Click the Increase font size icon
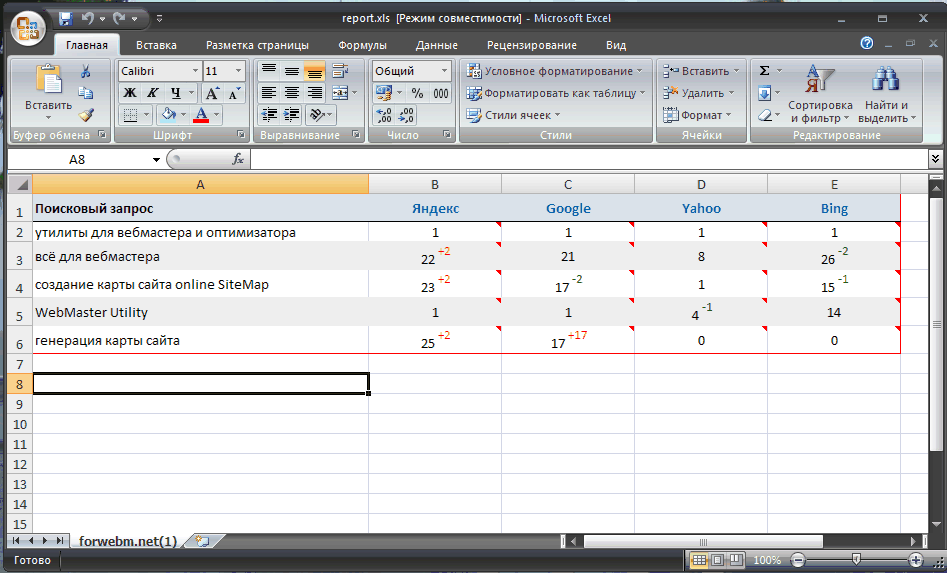947x573 pixels. click(x=215, y=93)
